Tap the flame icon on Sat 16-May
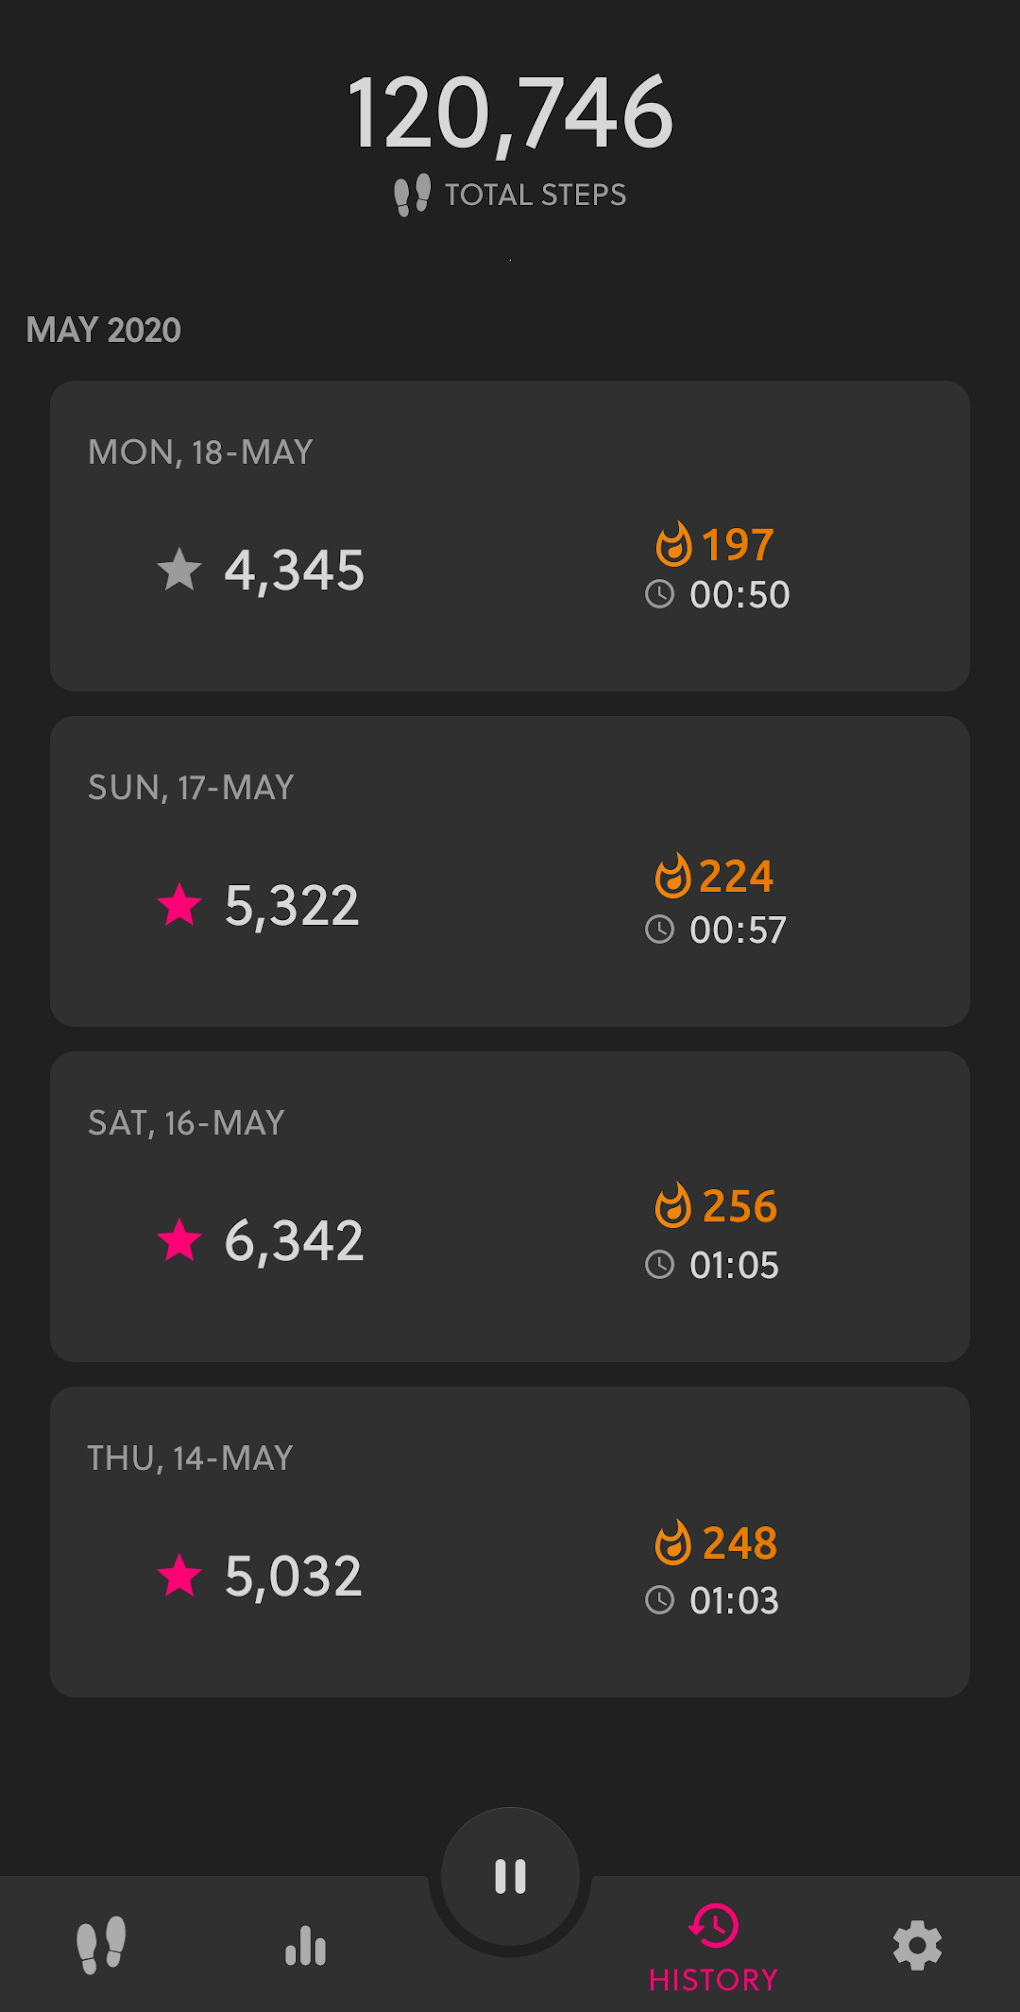This screenshot has width=1020, height=2012. coord(673,1206)
